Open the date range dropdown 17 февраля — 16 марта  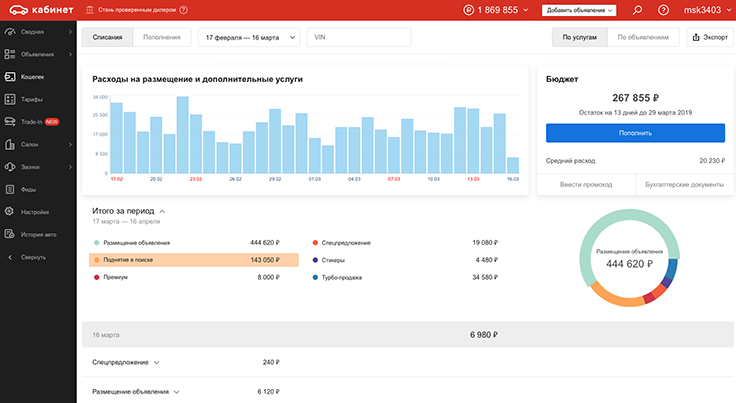click(249, 37)
